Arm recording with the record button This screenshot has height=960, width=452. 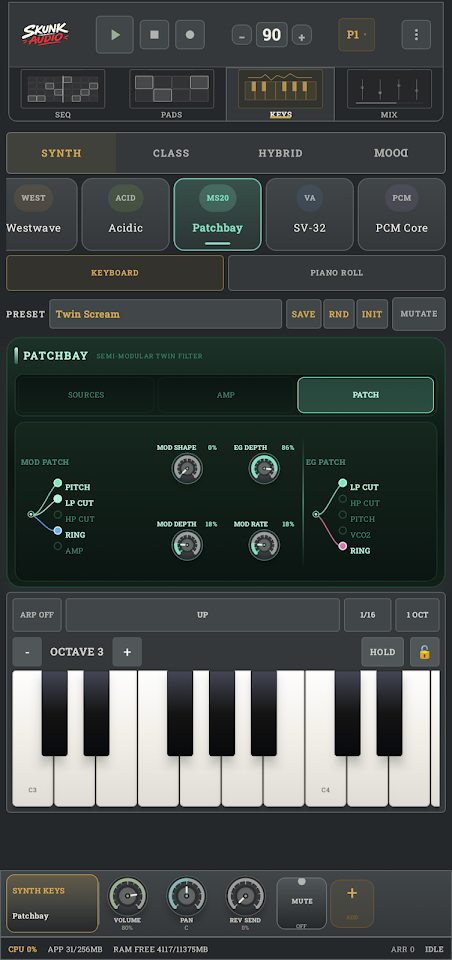[x=190, y=35]
